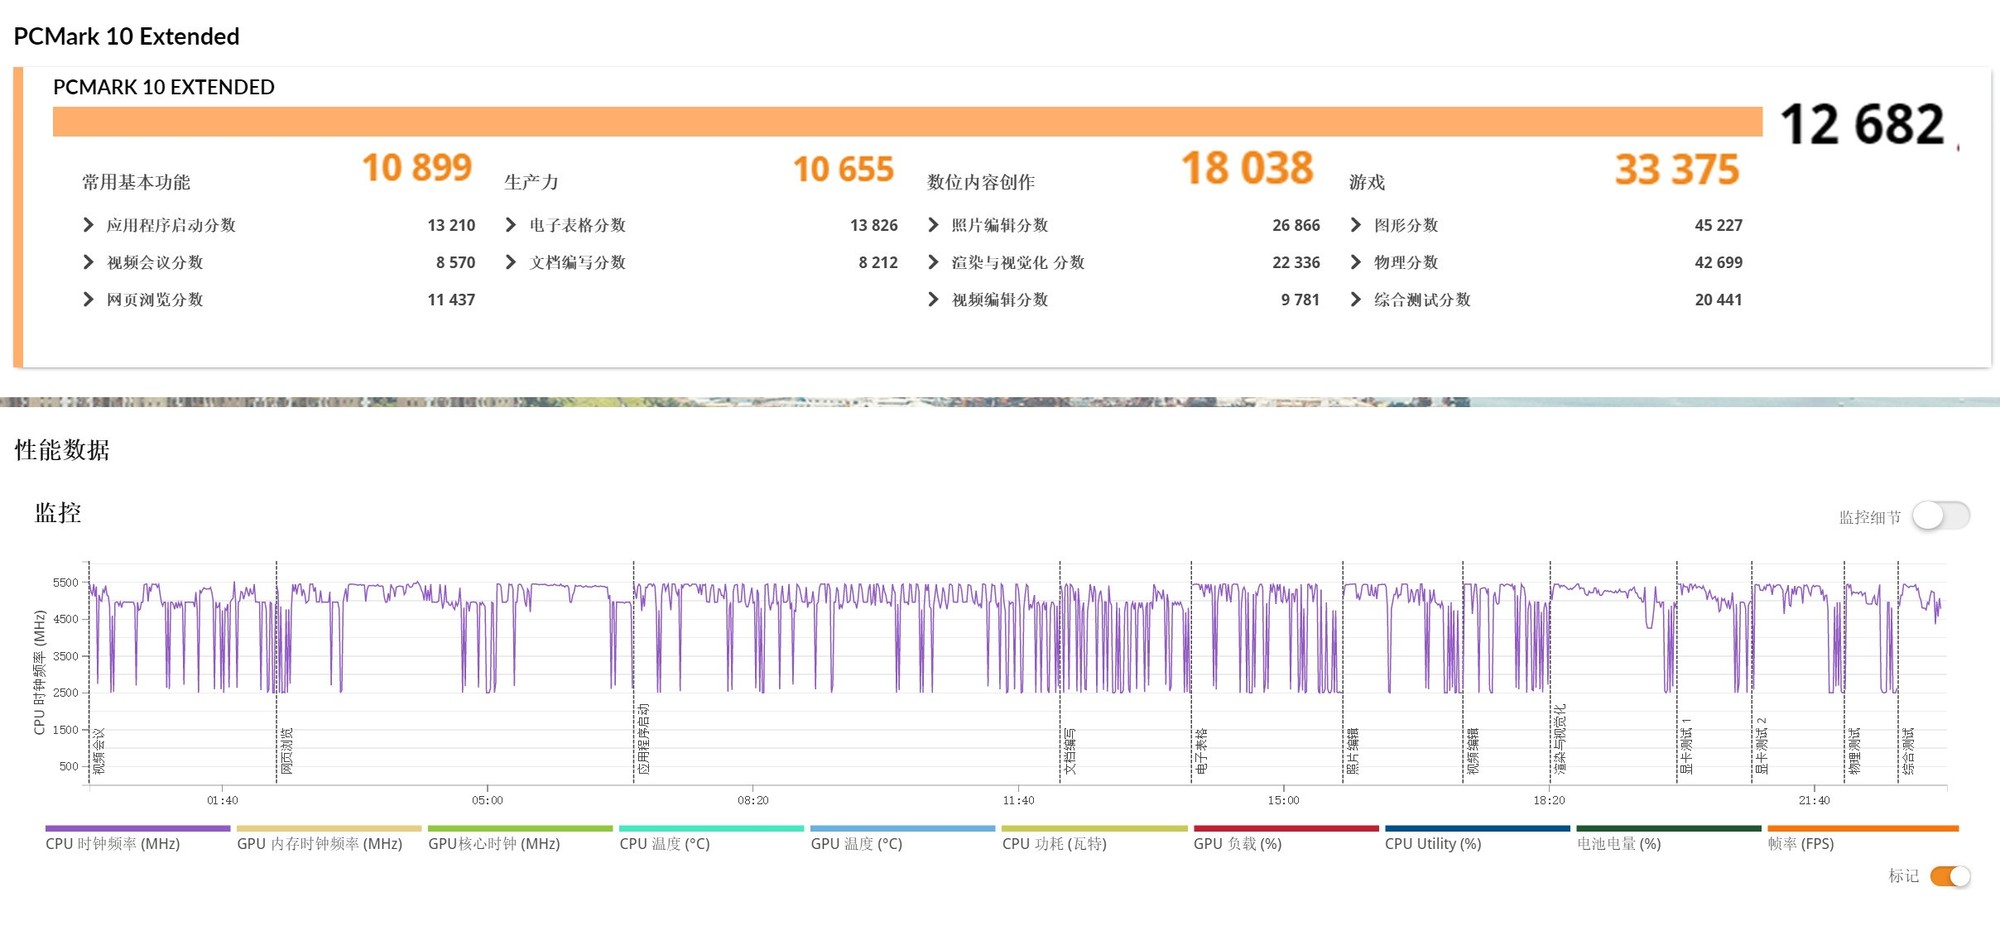This screenshot has height=940, width=2000.
Task: Select the 文档编写 chart marker
Action: coord(1070,751)
